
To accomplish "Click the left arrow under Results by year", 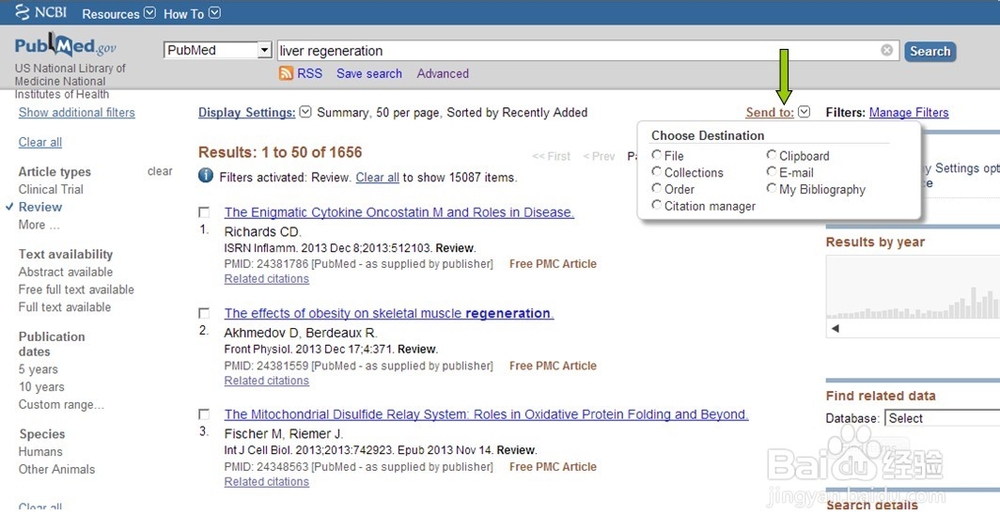I will (835, 329).
